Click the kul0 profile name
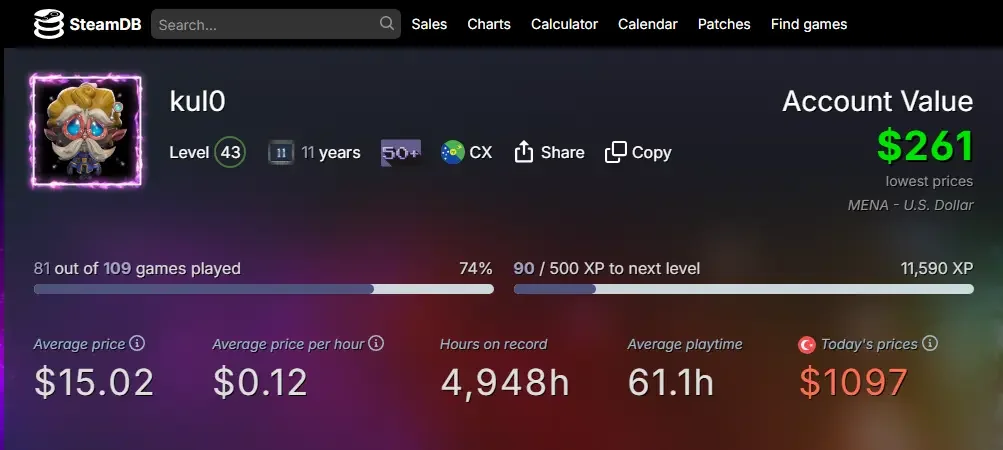The height and width of the screenshot is (450, 1003). point(198,101)
